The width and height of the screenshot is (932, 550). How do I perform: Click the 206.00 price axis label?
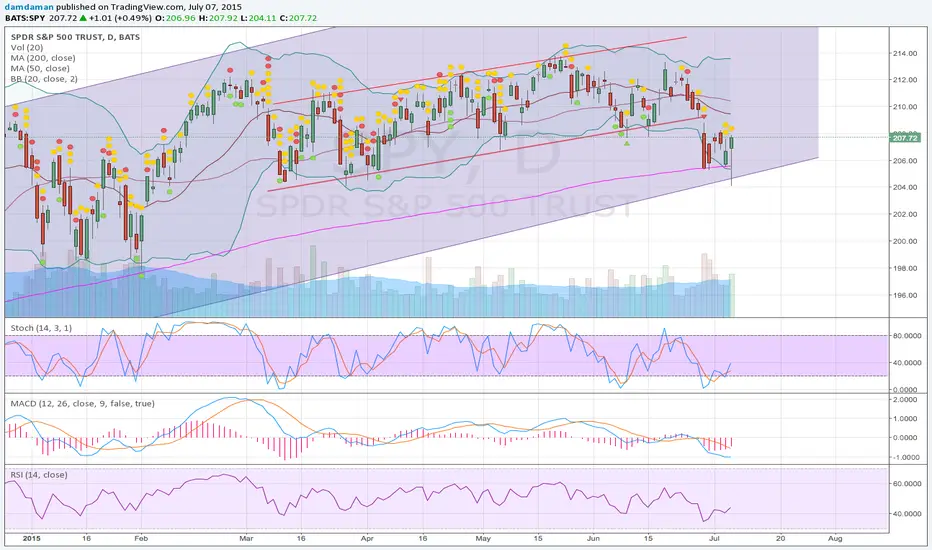pyautogui.click(x=905, y=161)
